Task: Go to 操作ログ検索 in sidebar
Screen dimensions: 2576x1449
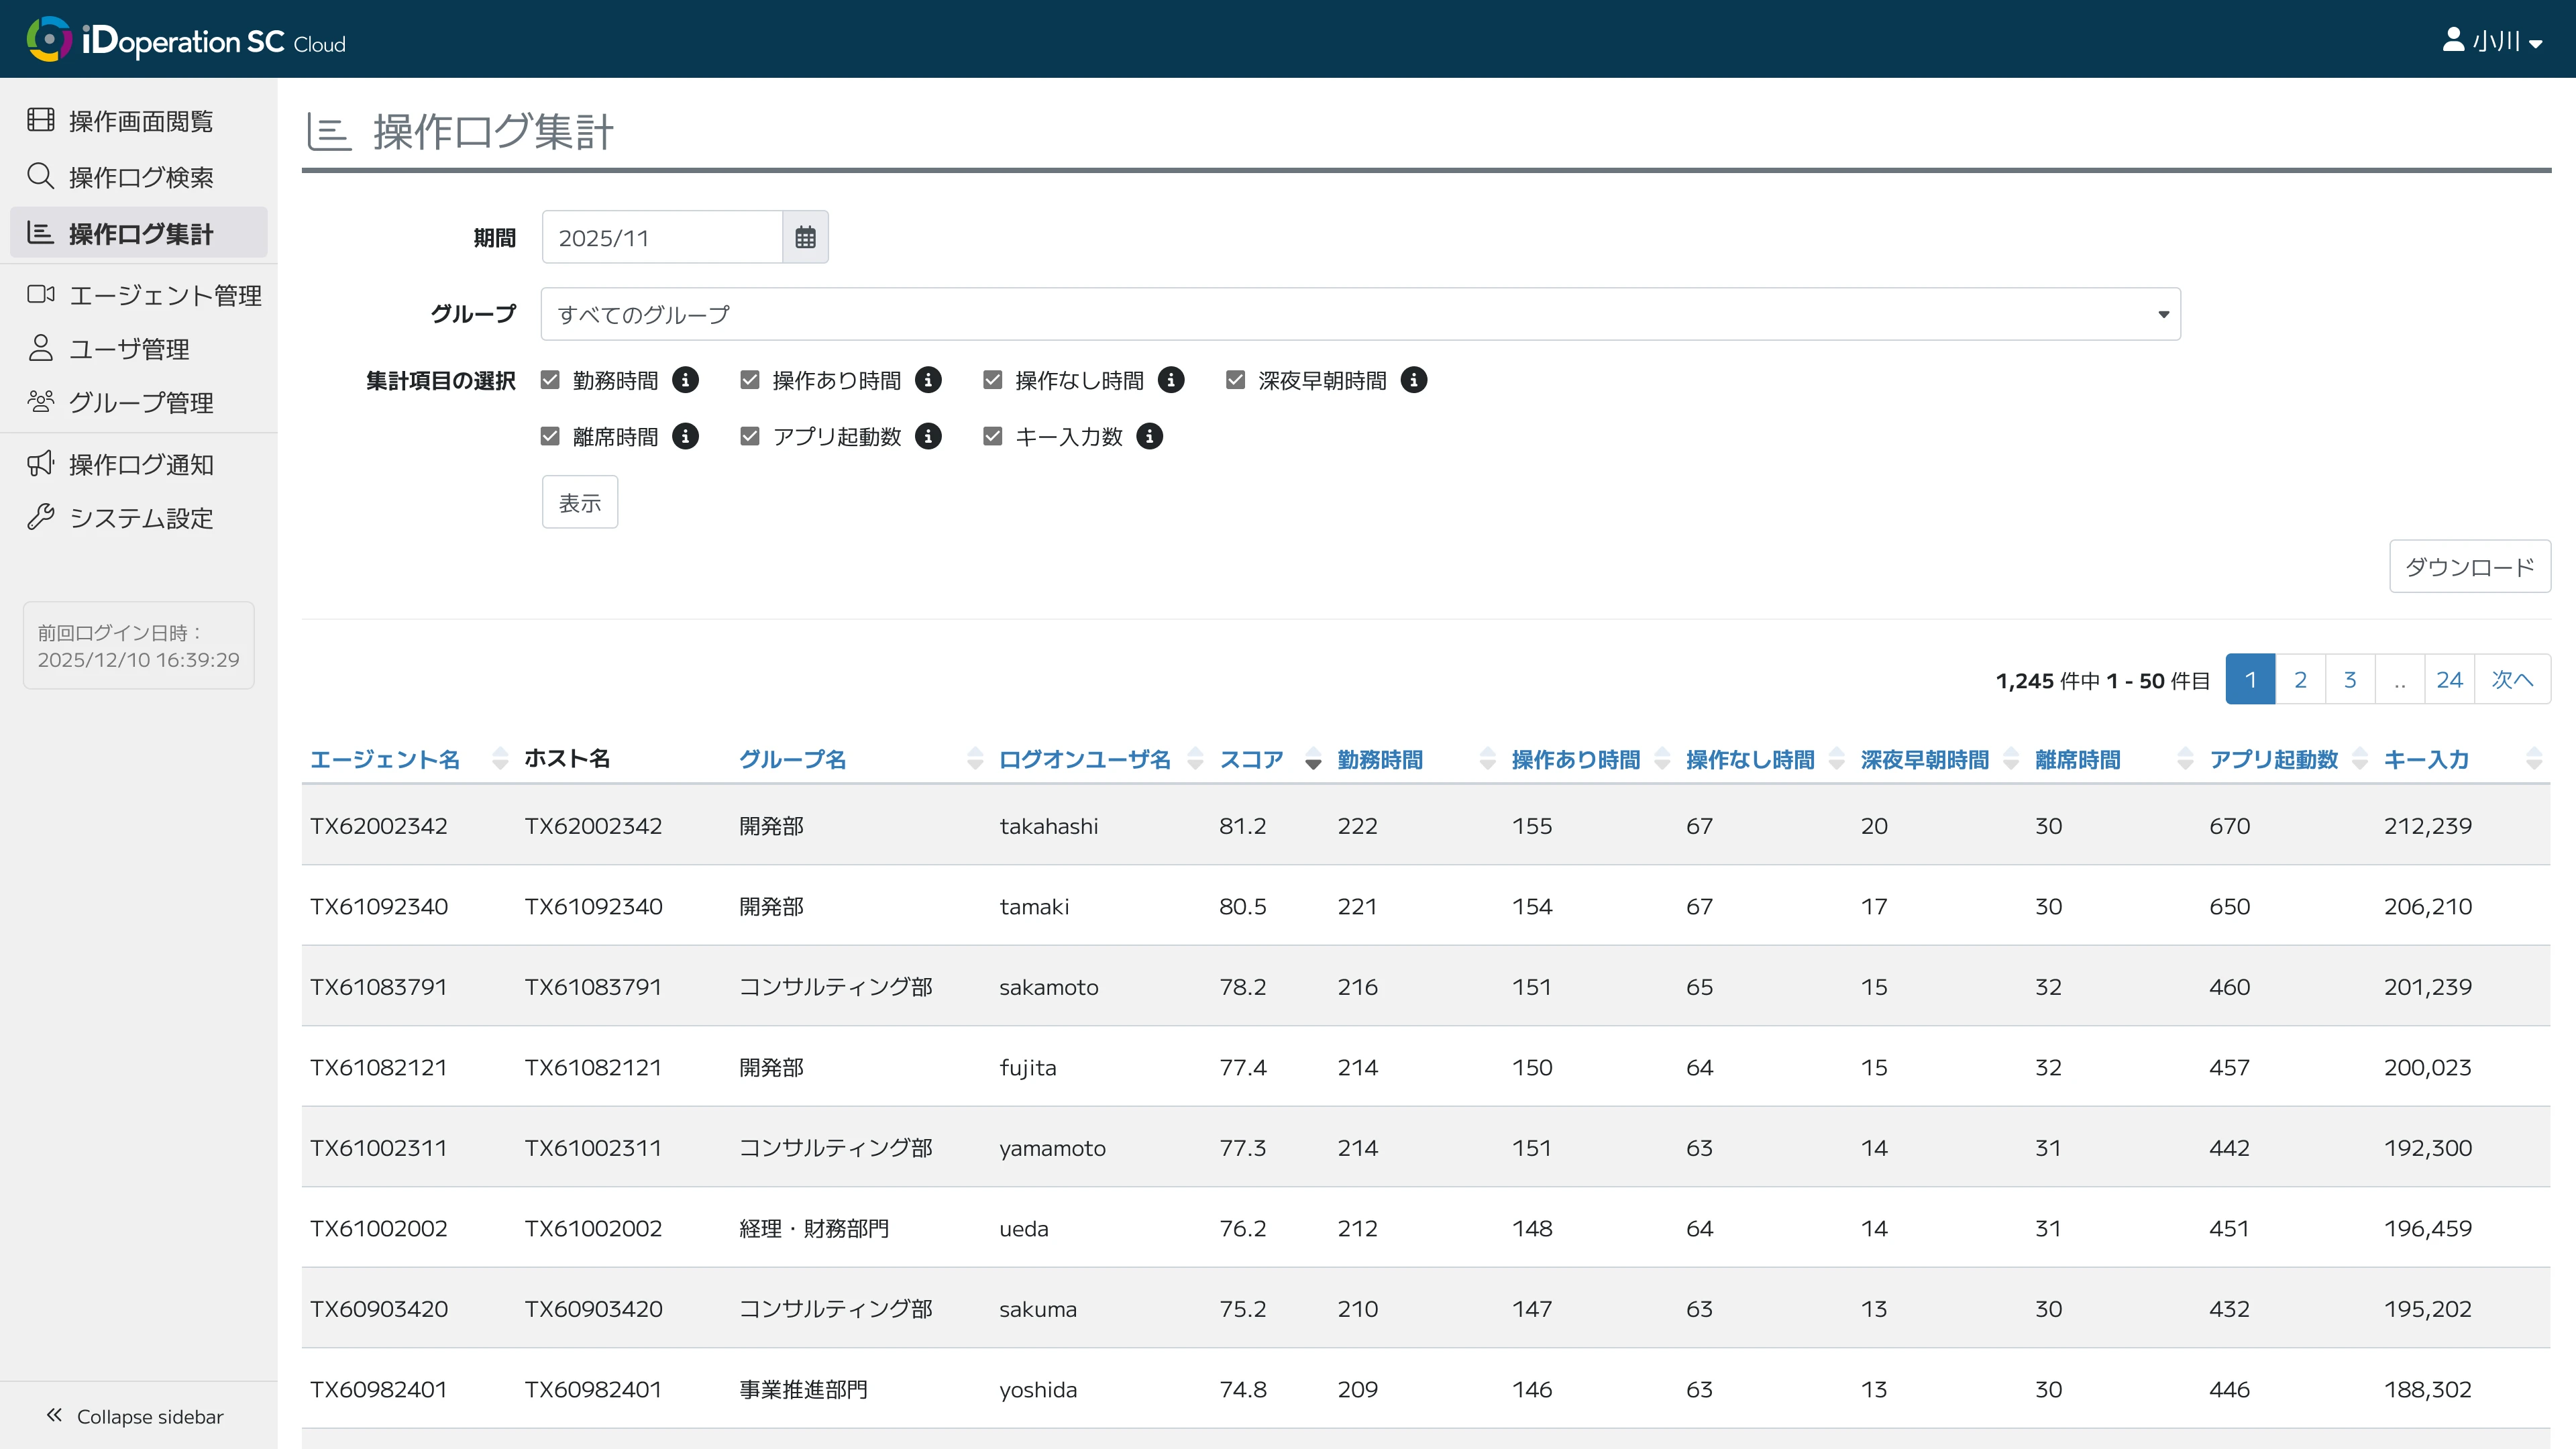Action: (140, 177)
